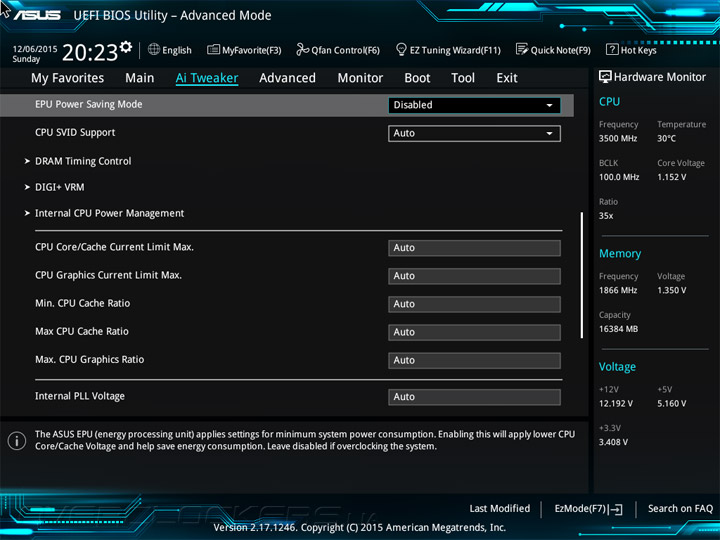This screenshot has width=720, height=540.
Task: Click the ASUS logo
Action: click(x=37, y=15)
